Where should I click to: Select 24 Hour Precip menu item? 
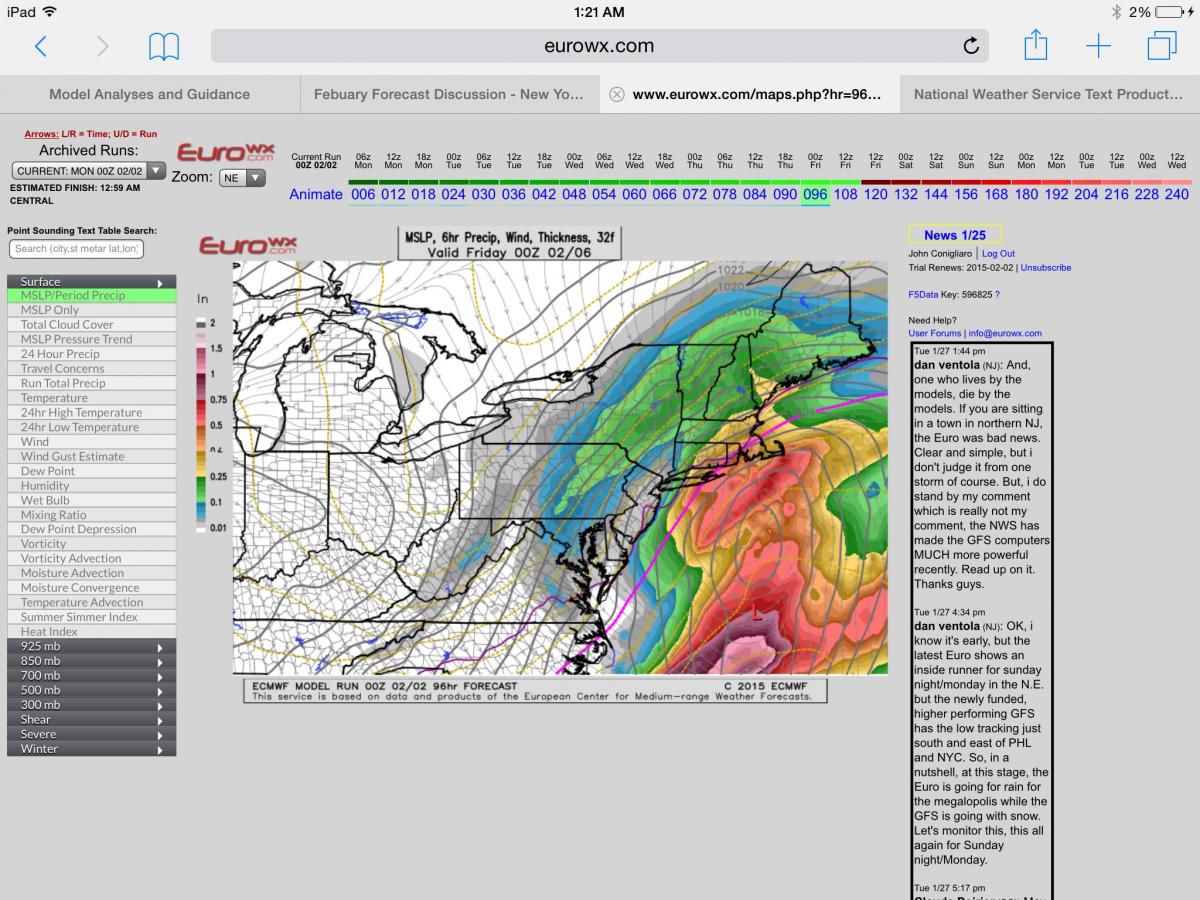point(91,354)
